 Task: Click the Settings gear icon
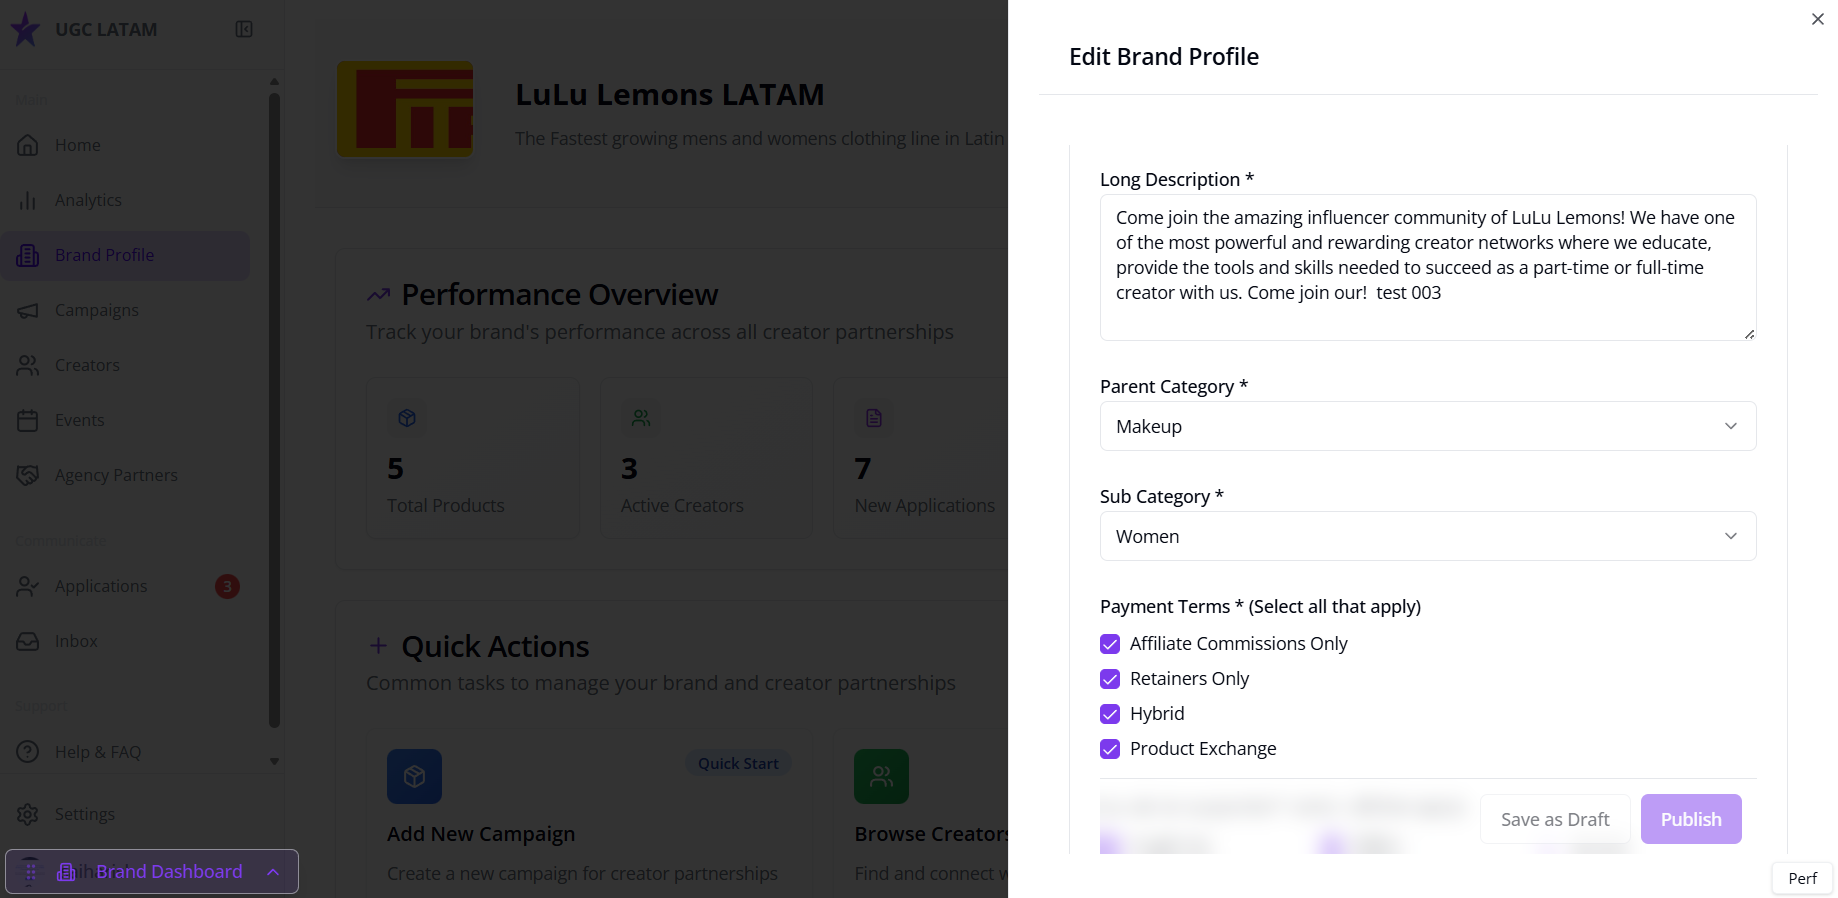pyautogui.click(x=28, y=814)
